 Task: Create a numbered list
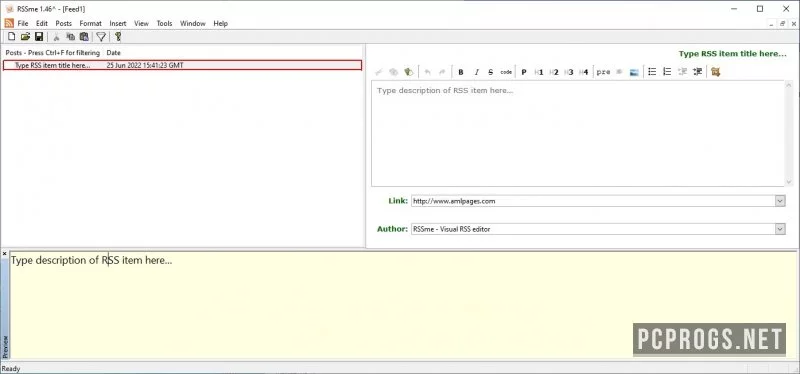pyautogui.click(x=667, y=72)
